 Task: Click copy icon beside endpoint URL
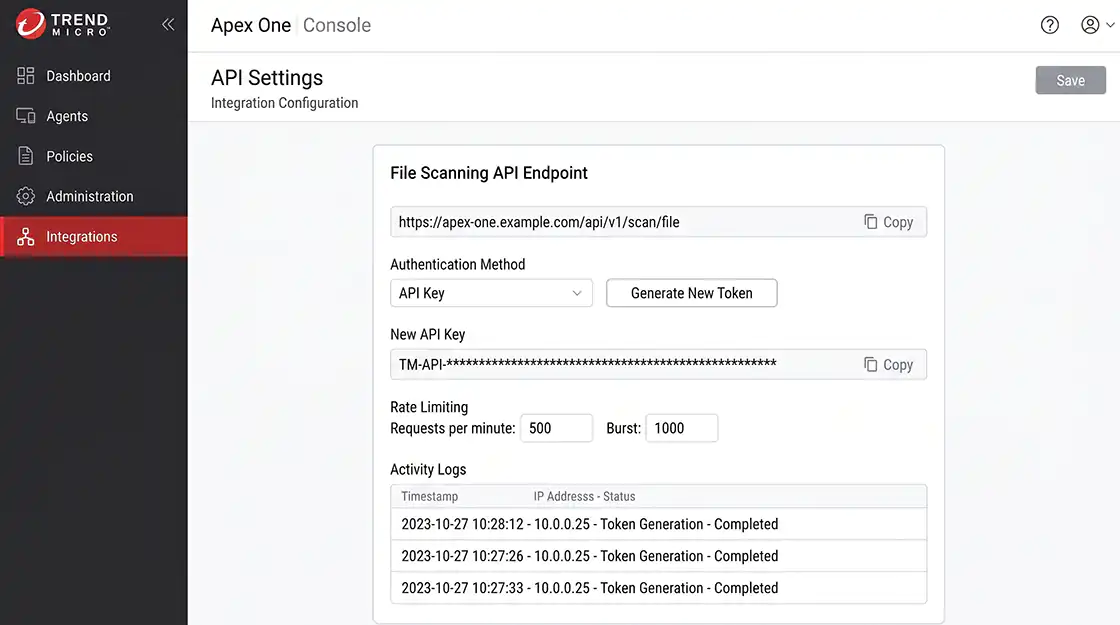click(871, 221)
